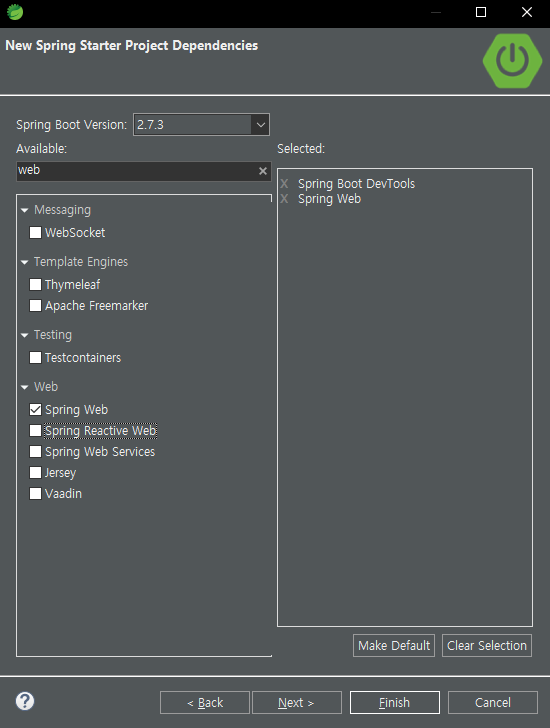Image resolution: width=550 pixels, height=728 pixels.
Task: Click the Spring leaf icon in title bar
Action: 15,12
